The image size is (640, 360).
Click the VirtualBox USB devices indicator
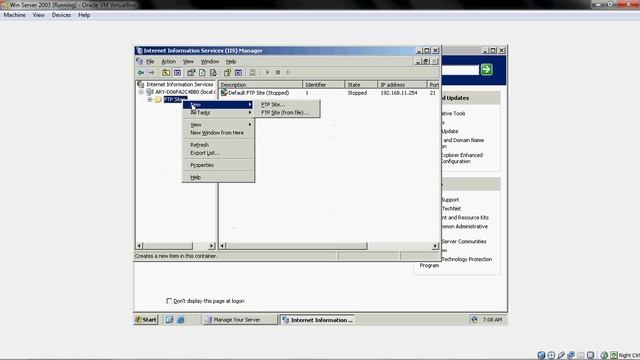pyautogui.click(x=561, y=355)
